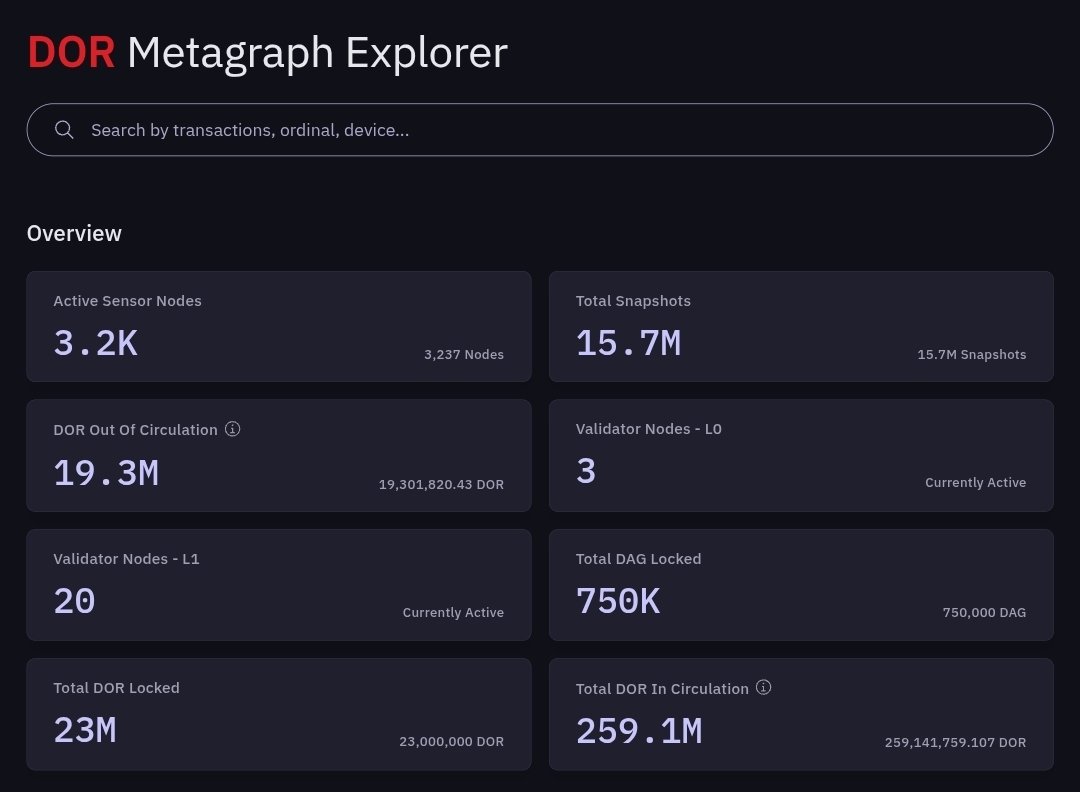Screen dimensions: 1080x792
Task: Click the 259,141,759.107 DOR text
Action: click(955, 742)
